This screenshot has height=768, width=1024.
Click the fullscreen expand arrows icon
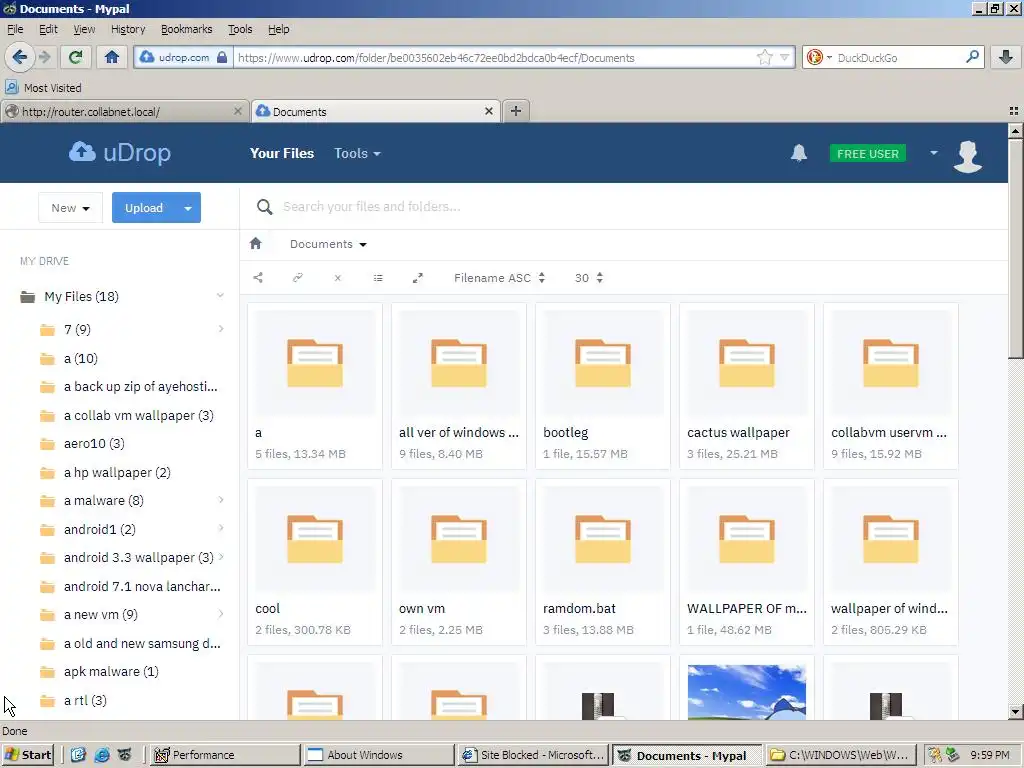tap(418, 278)
